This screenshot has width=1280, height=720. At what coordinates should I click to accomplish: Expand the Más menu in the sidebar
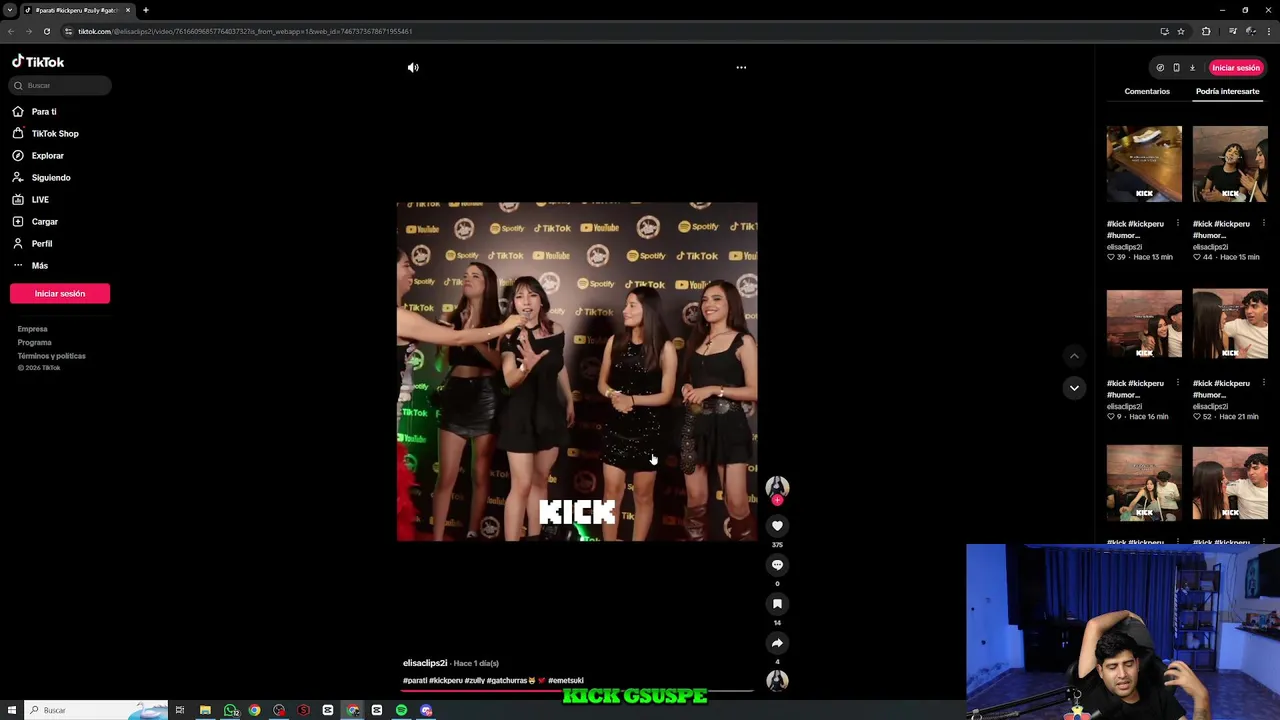[39, 265]
